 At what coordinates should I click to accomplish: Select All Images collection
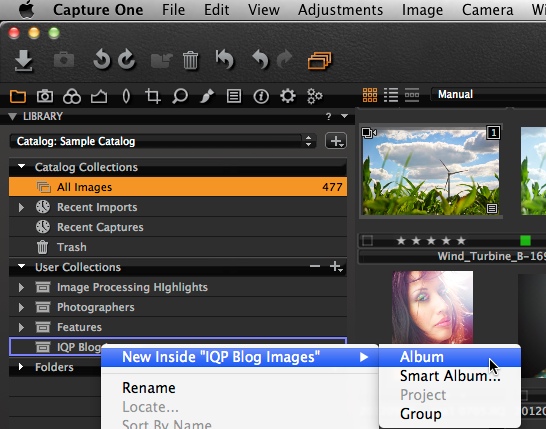click(178, 187)
